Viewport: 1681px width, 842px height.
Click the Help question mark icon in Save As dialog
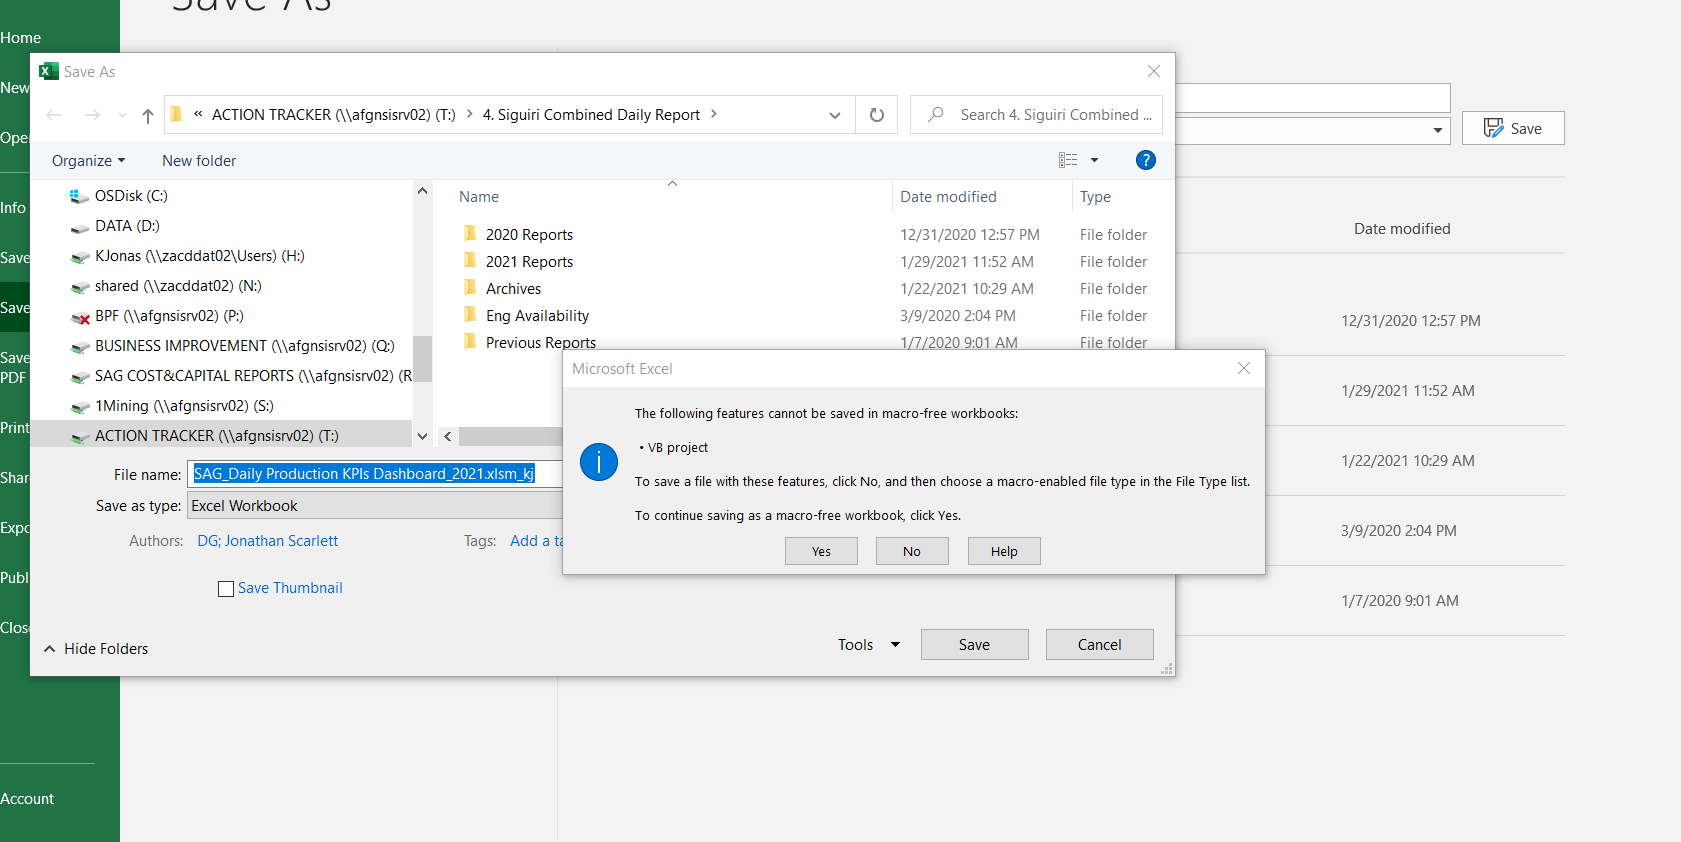(x=1146, y=160)
